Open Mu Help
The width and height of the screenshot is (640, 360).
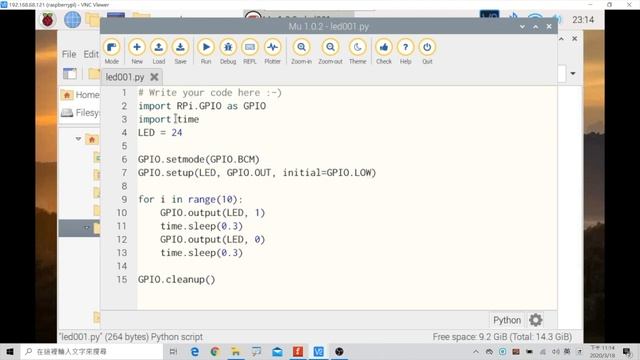click(405, 51)
